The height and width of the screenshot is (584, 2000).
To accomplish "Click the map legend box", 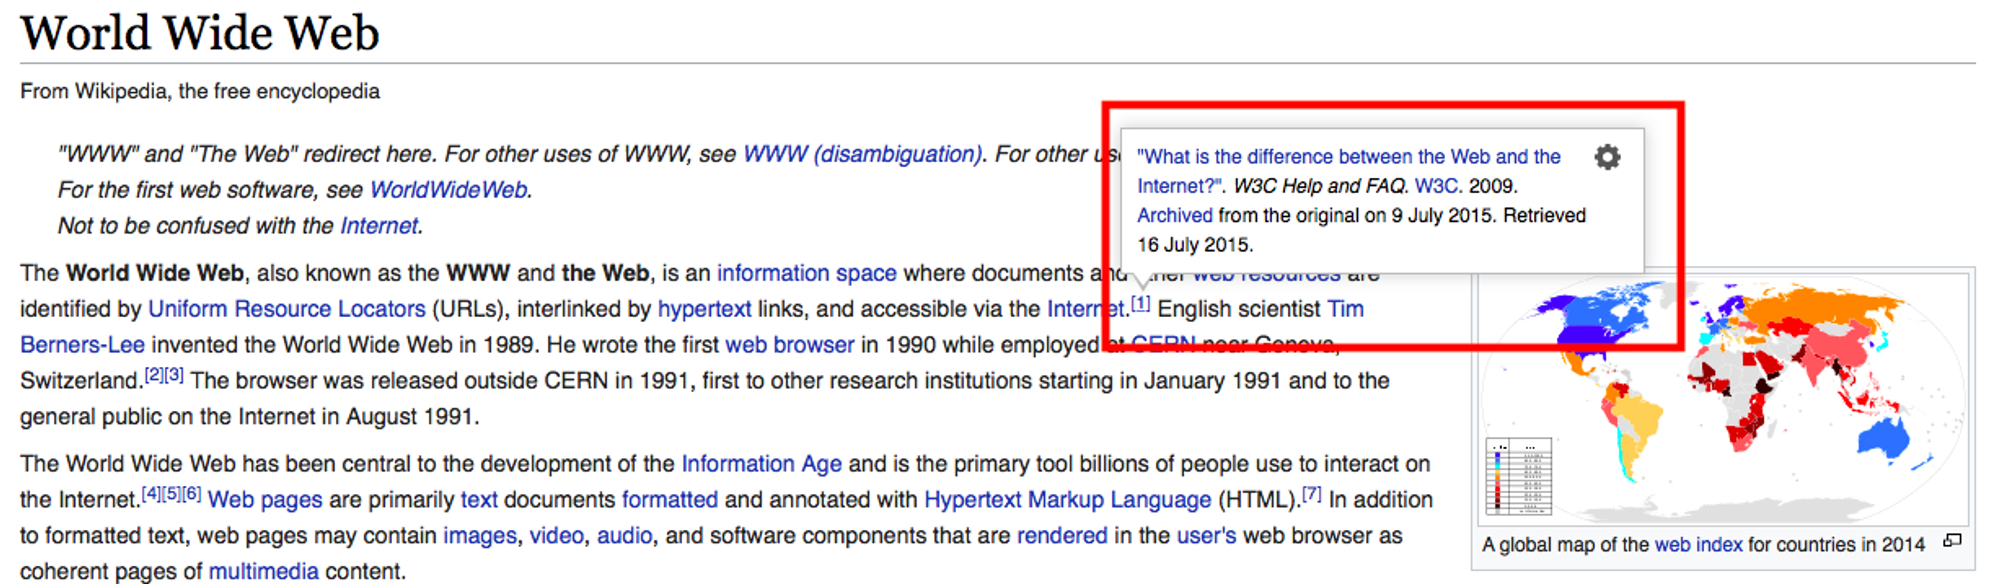I will click(x=1519, y=476).
